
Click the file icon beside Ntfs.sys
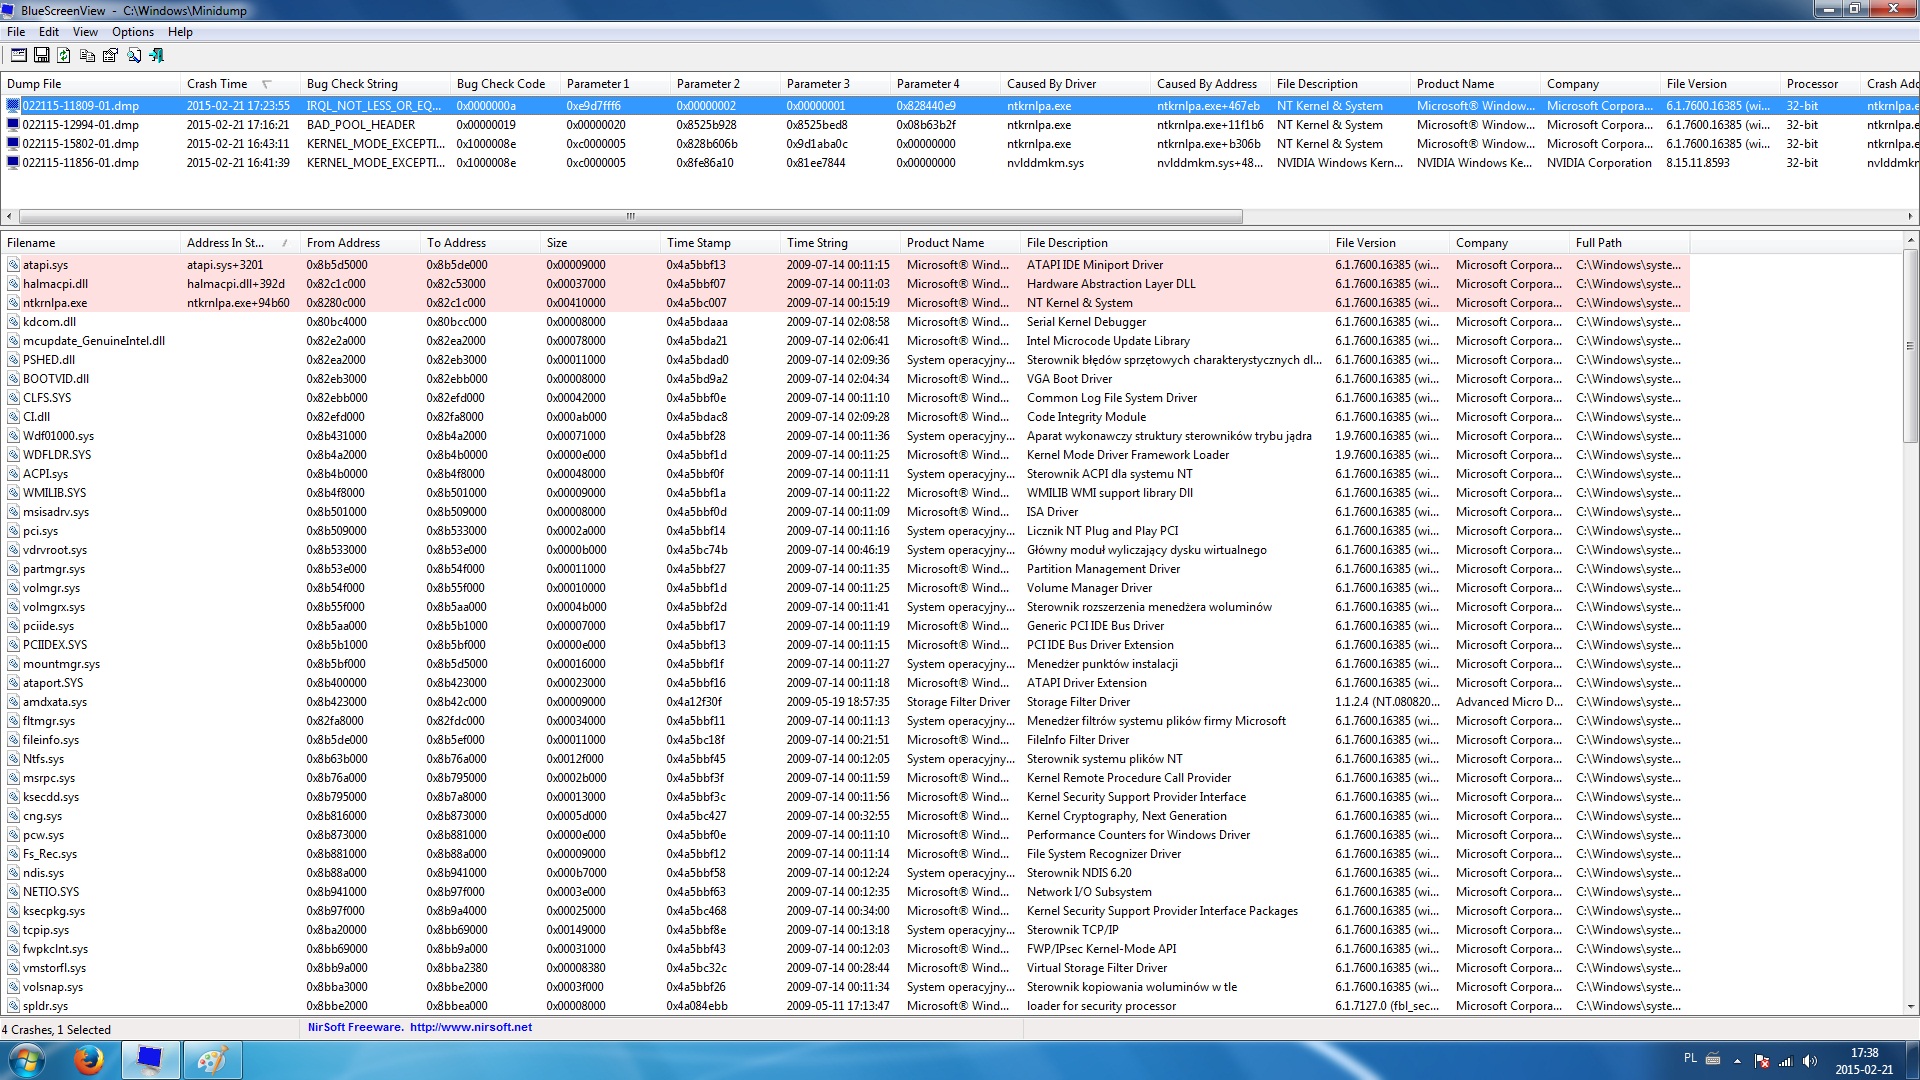pyautogui.click(x=14, y=759)
